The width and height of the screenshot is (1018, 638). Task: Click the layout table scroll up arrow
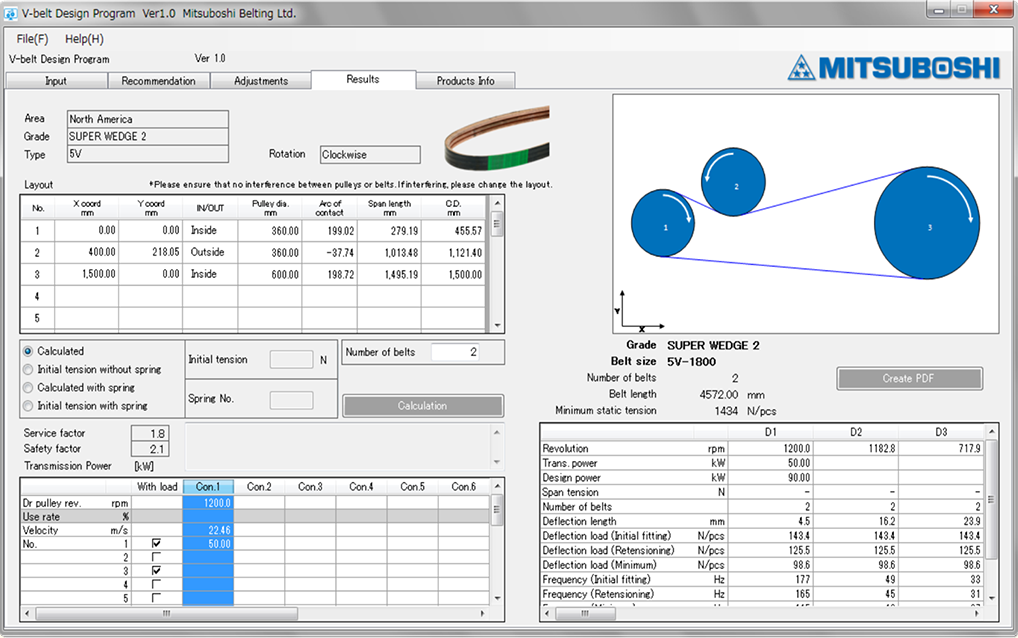(497, 203)
